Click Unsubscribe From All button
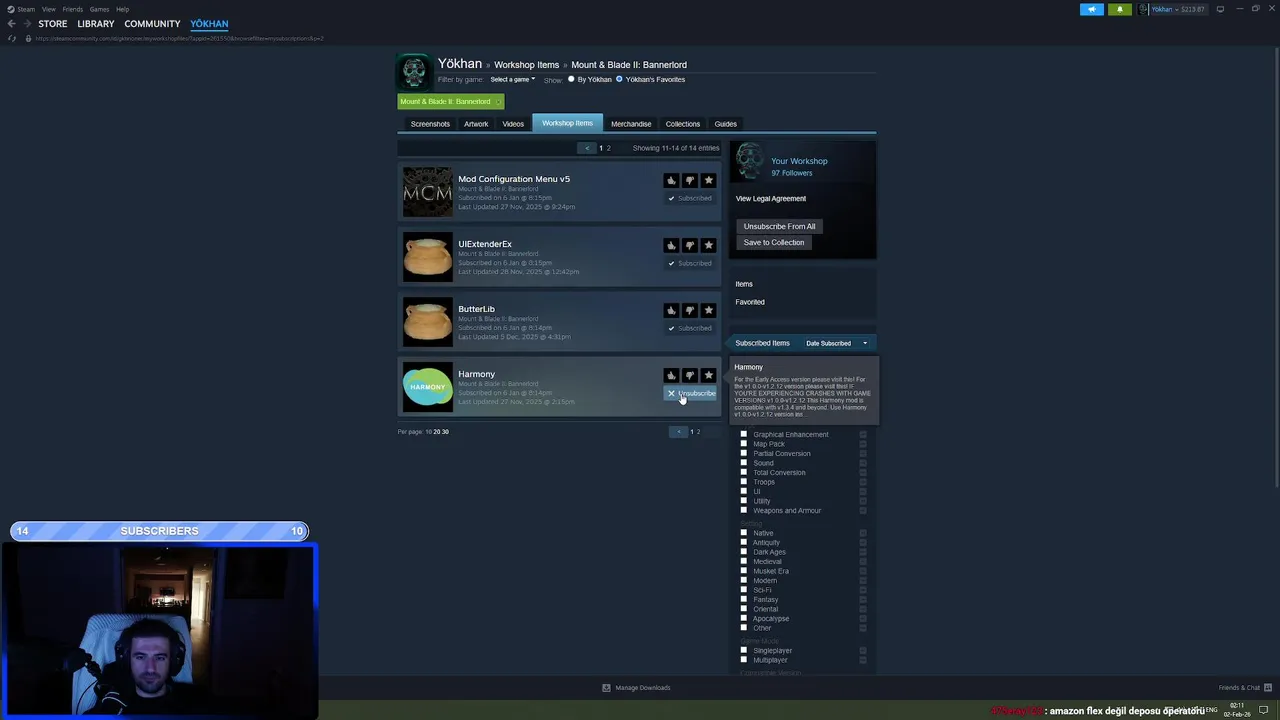This screenshot has height=720, width=1280. (779, 226)
